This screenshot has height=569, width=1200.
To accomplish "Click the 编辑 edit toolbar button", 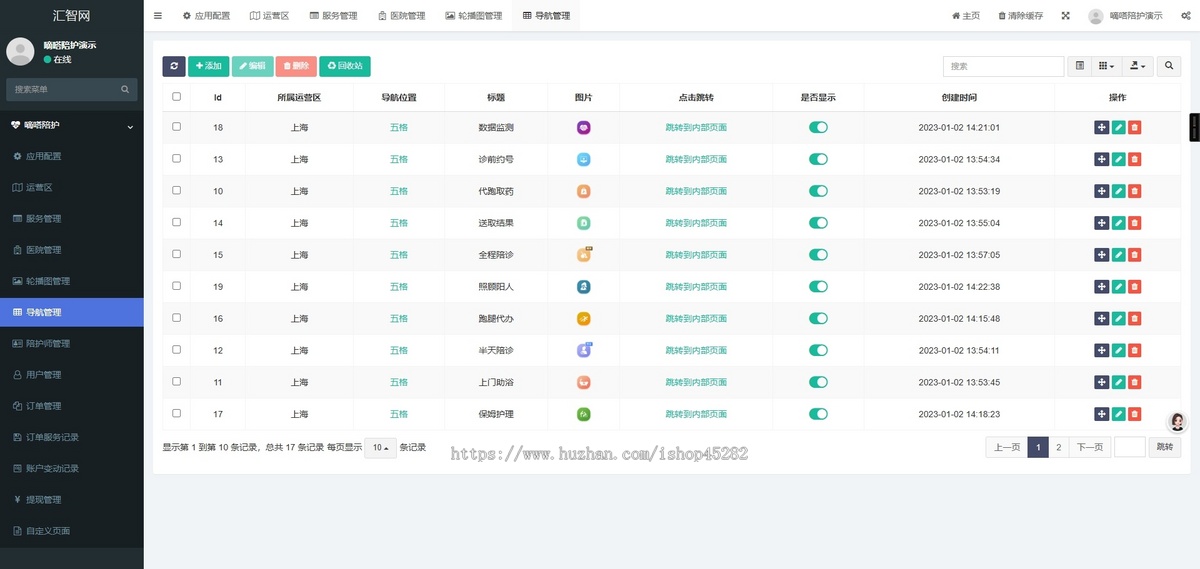I will pyautogui.click(x=252, y=66).
